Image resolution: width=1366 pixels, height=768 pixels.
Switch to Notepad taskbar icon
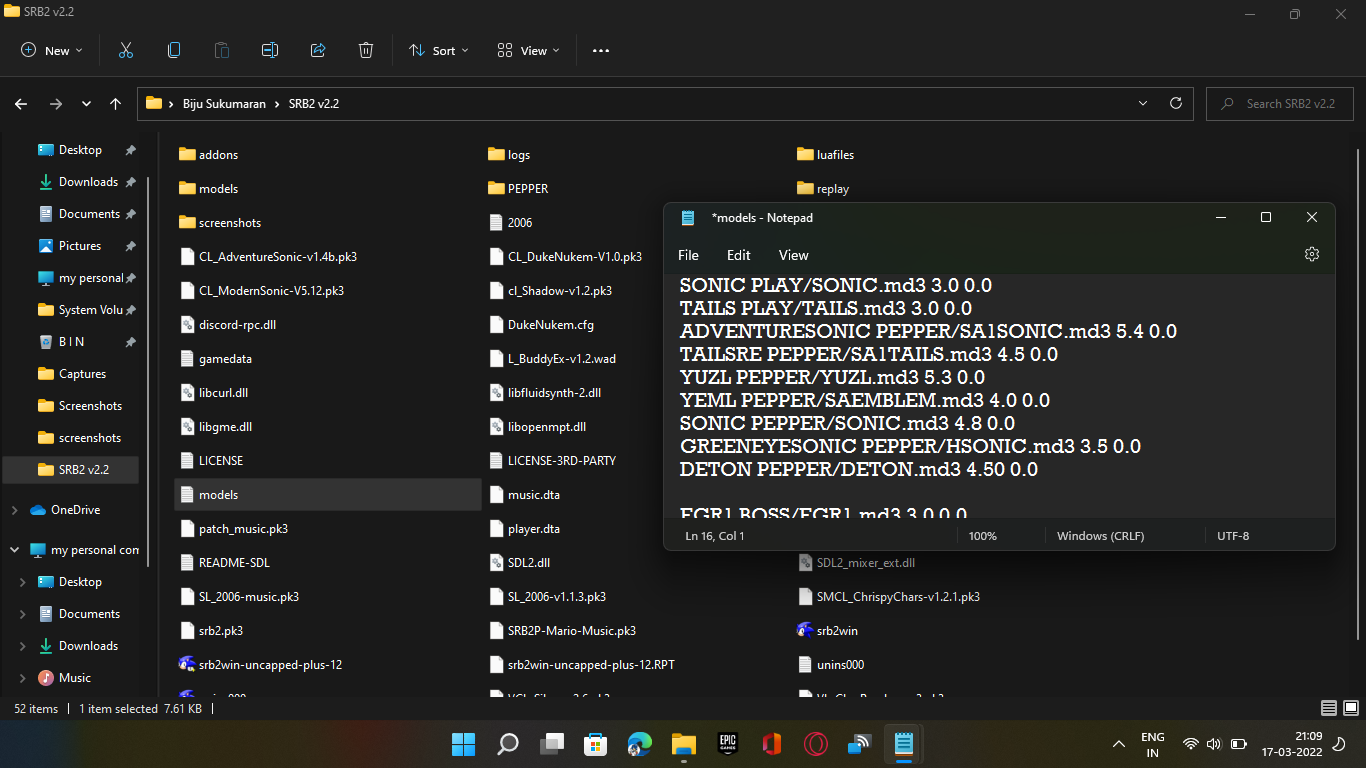(x=904, y=744)
